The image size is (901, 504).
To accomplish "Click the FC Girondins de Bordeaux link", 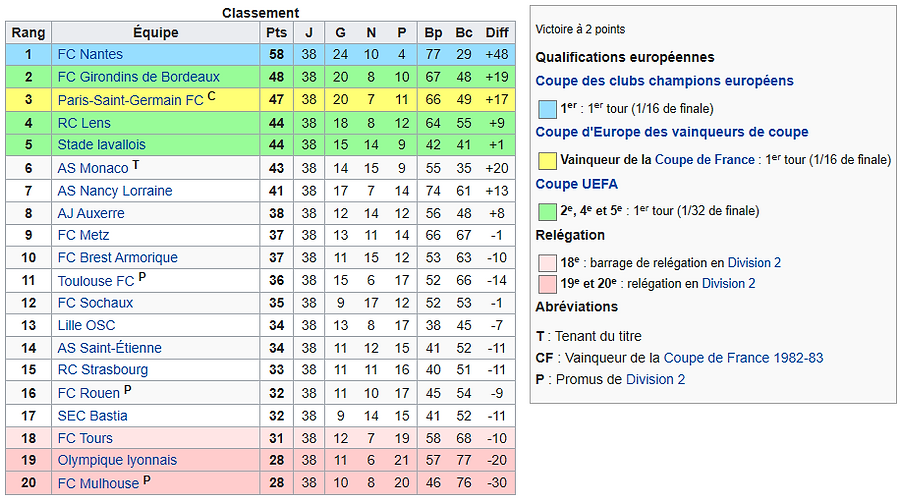I will point(138,77).
